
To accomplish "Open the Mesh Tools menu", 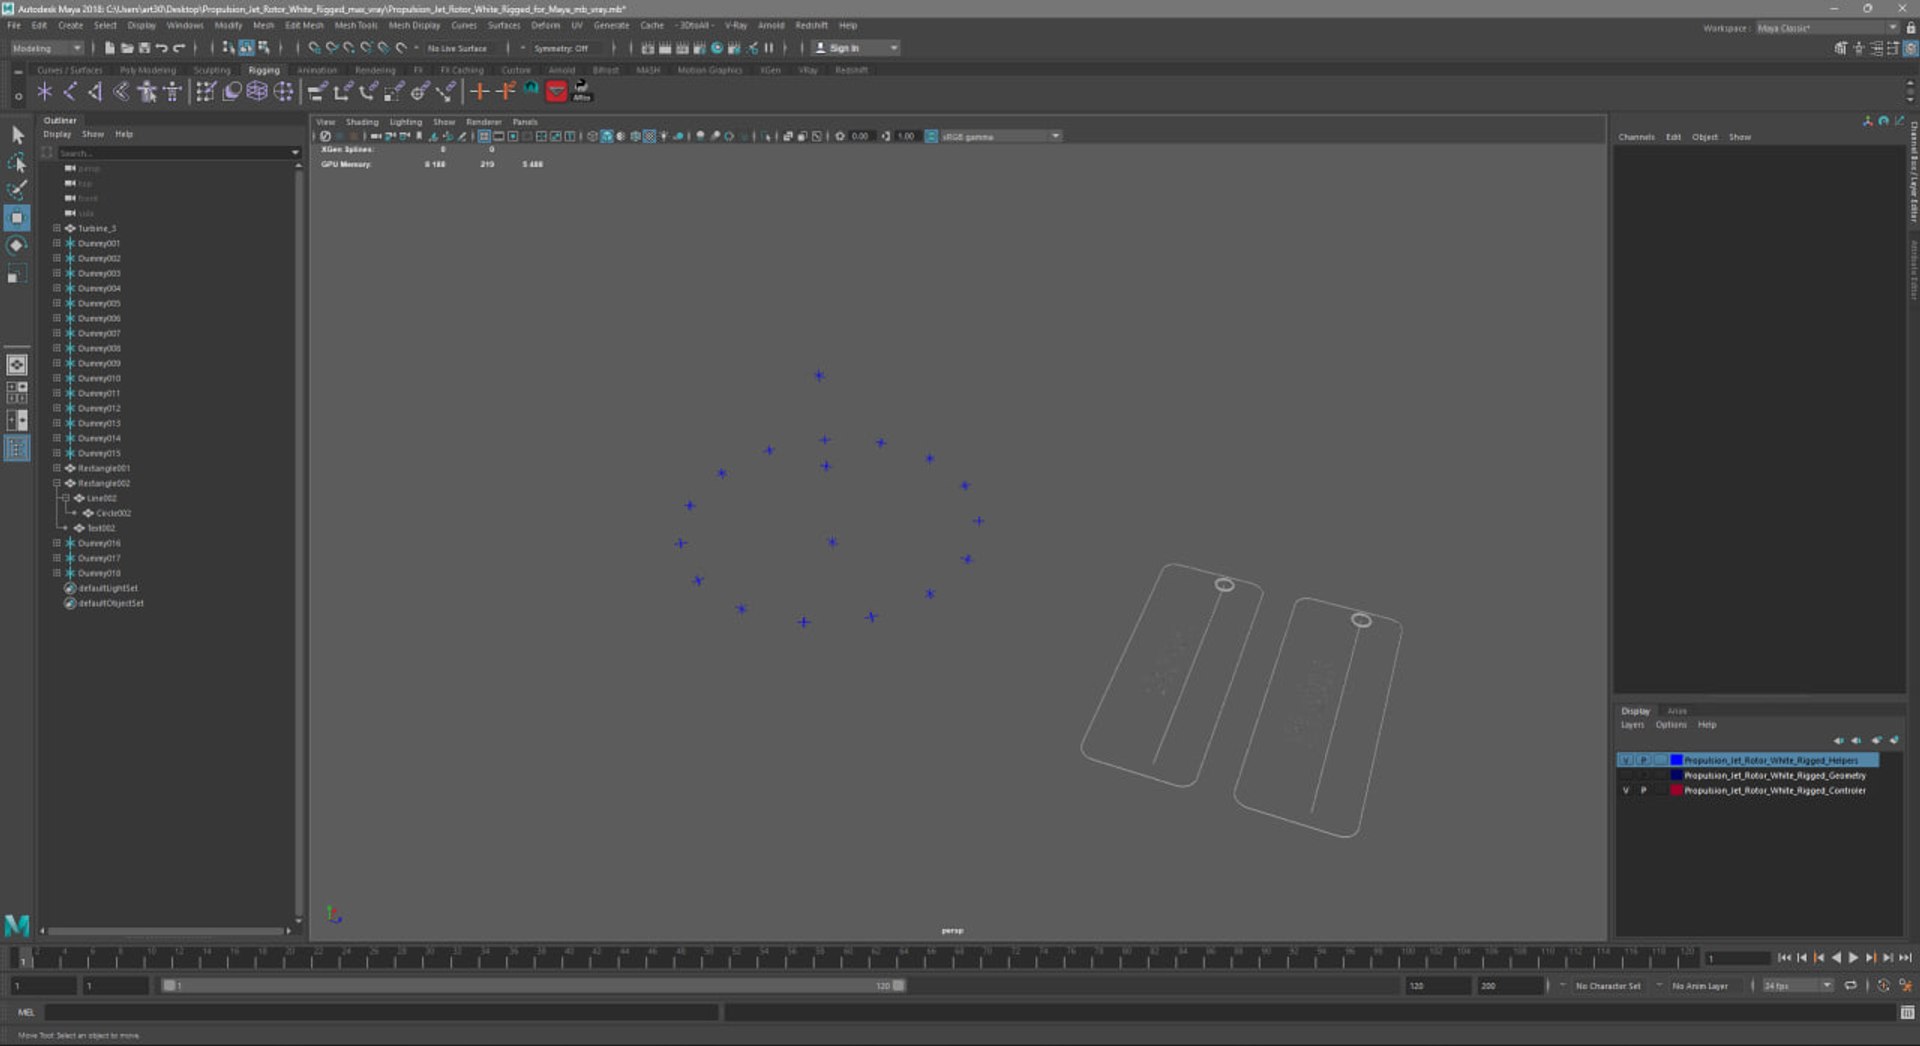I will 356,26.
